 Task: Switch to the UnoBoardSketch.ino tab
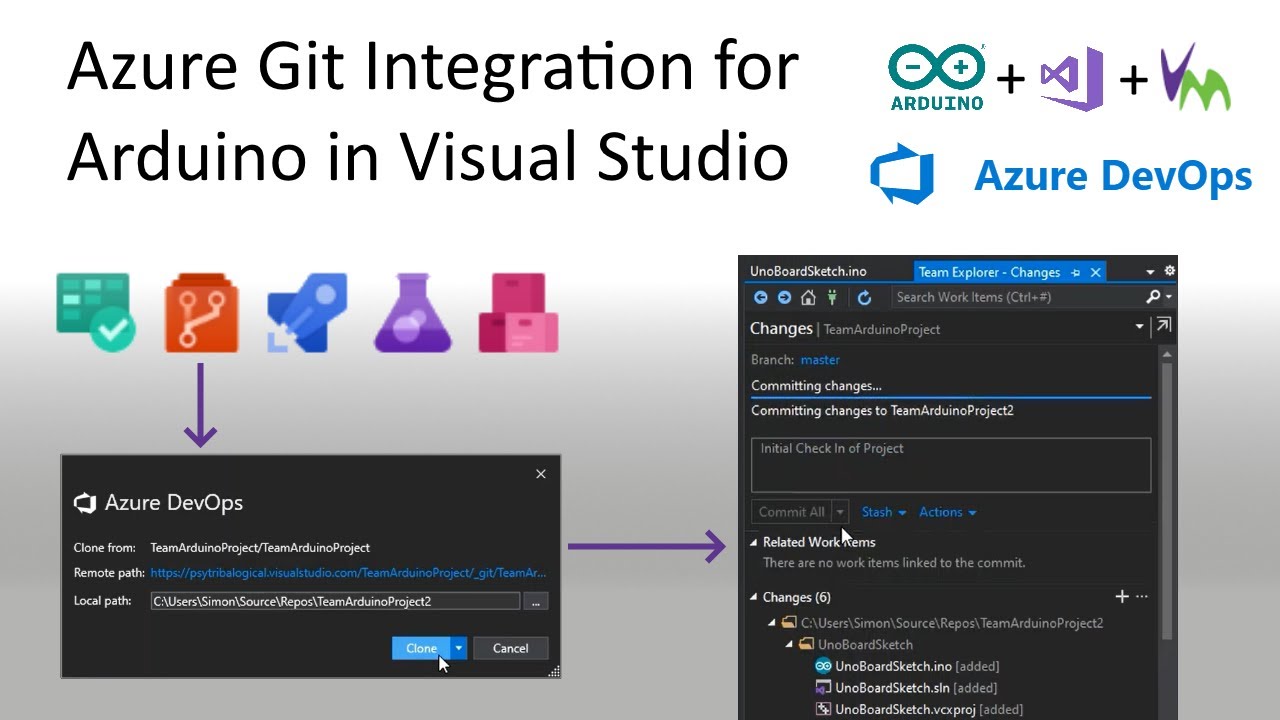810,270
